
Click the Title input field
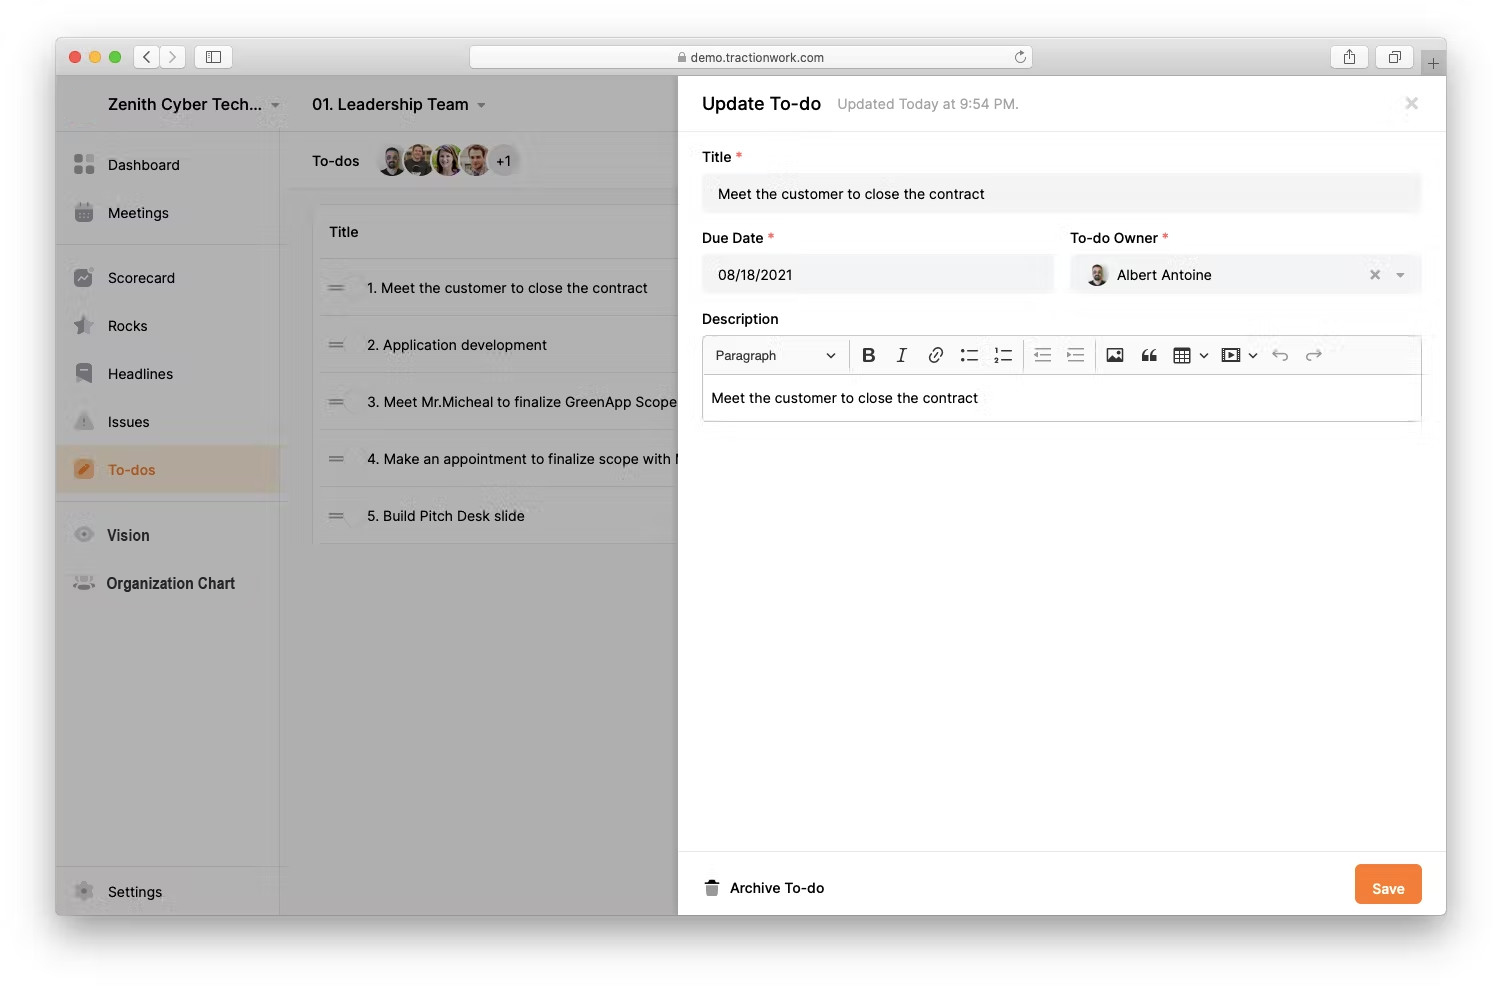click(x=1061, y=194)
